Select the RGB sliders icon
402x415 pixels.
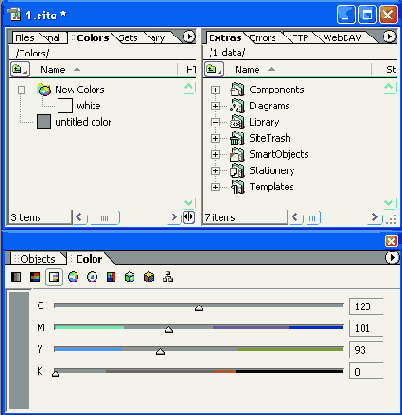click(x=35, y=277)
